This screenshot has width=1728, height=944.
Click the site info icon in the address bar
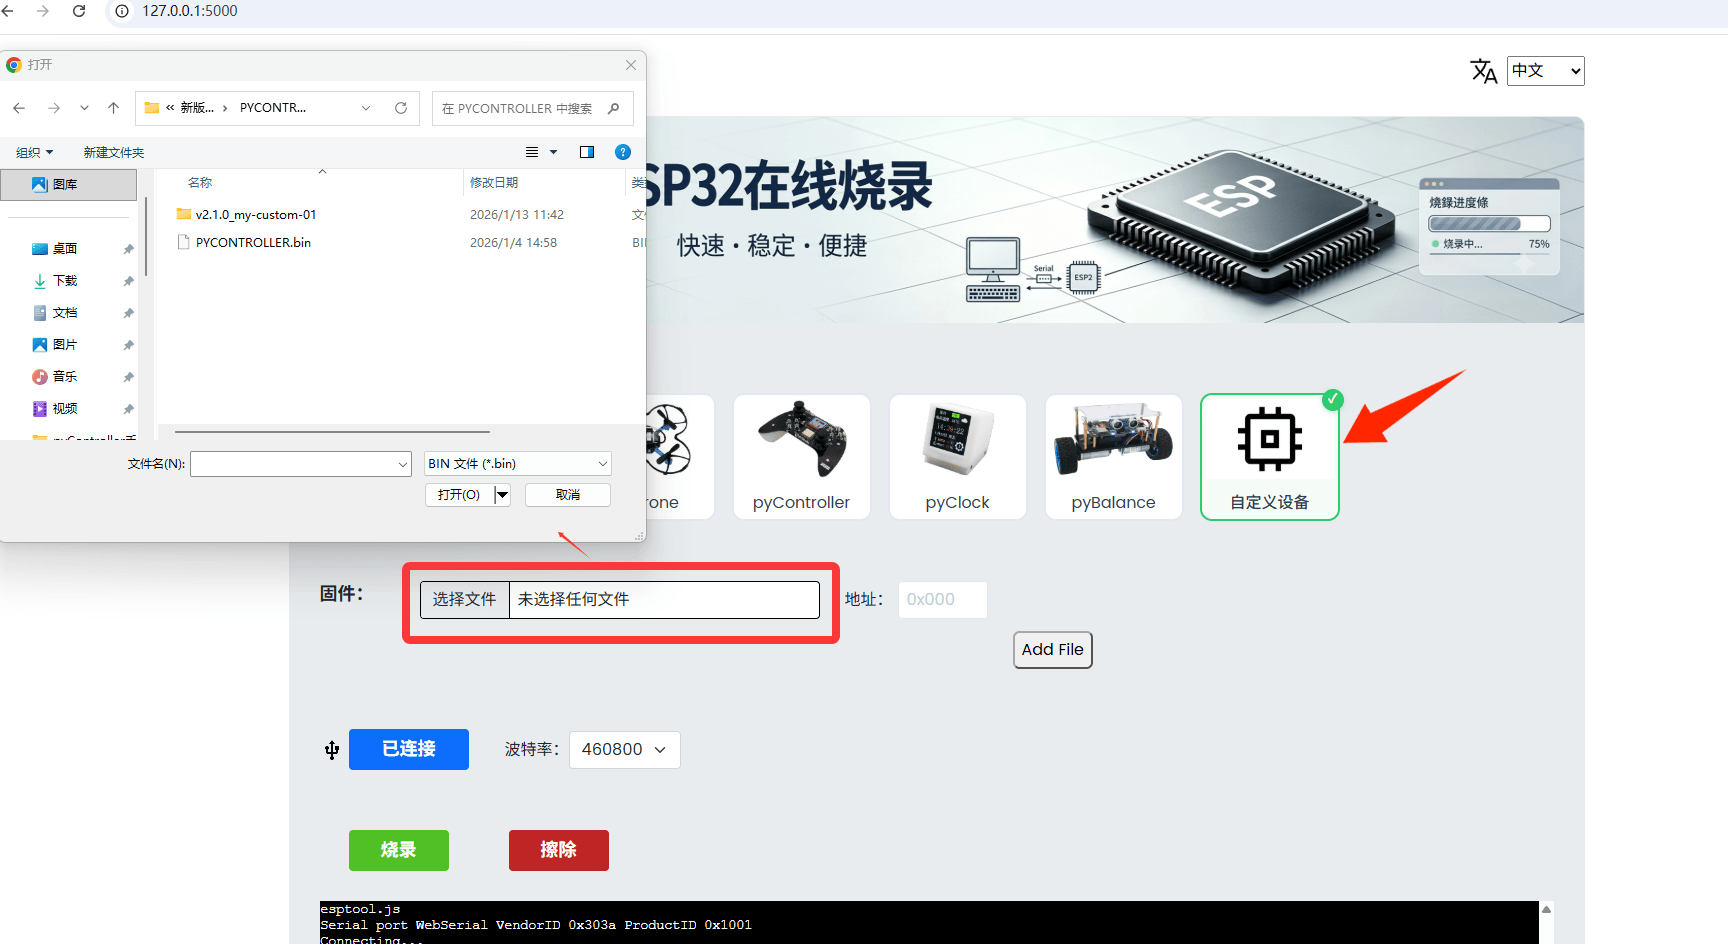122,11
